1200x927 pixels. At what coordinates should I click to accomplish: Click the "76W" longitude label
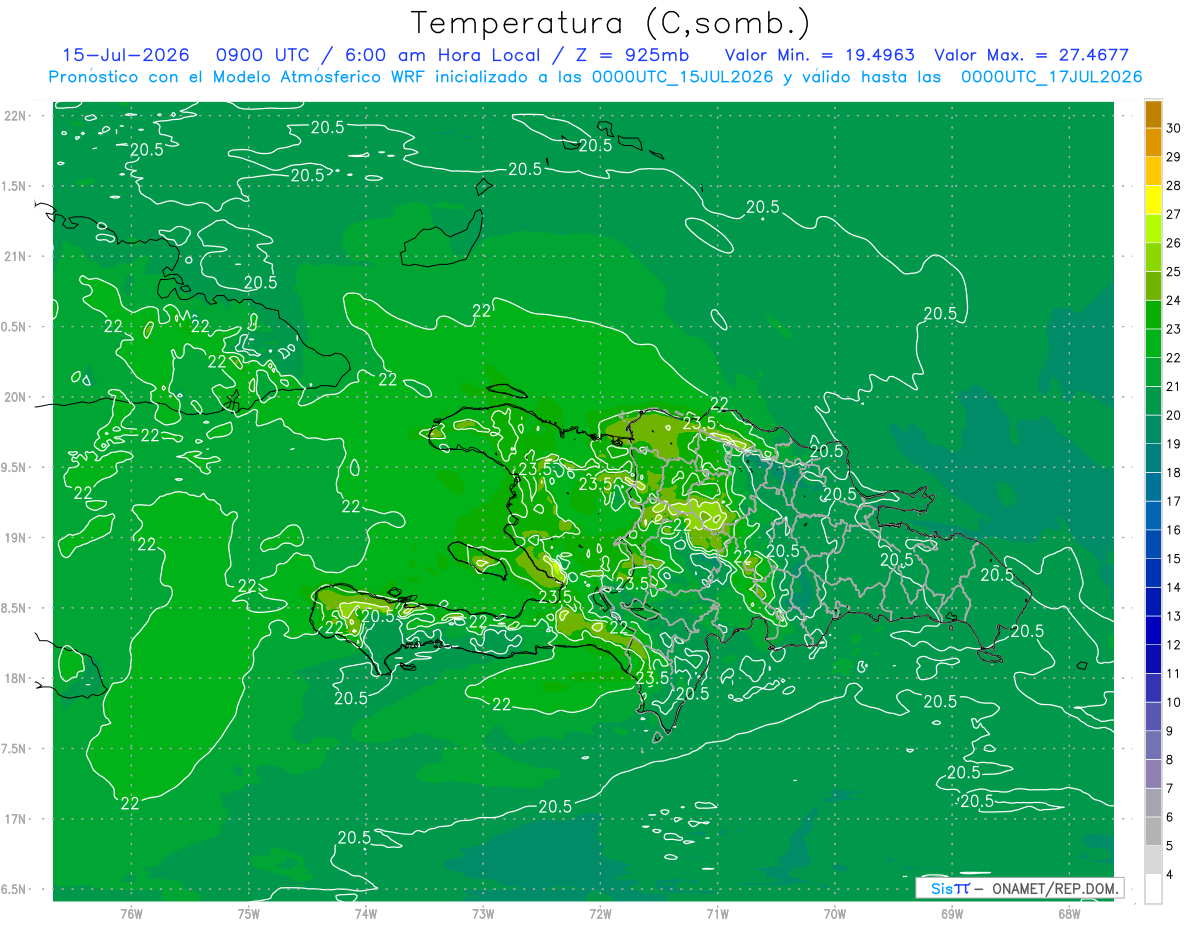pyautogui.click(x=131, y=913)
